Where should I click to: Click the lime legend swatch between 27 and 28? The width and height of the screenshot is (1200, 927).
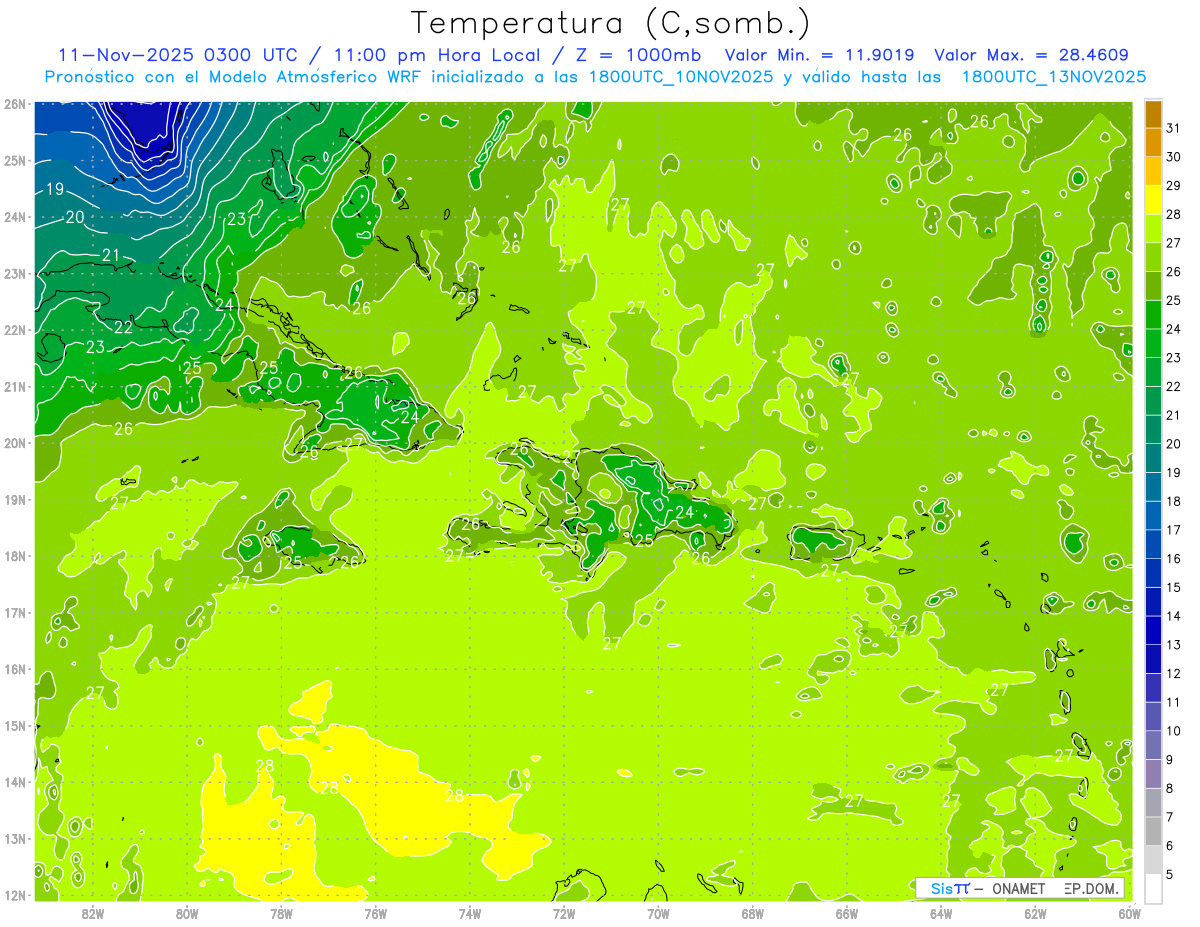click(x=1153, y=229)
